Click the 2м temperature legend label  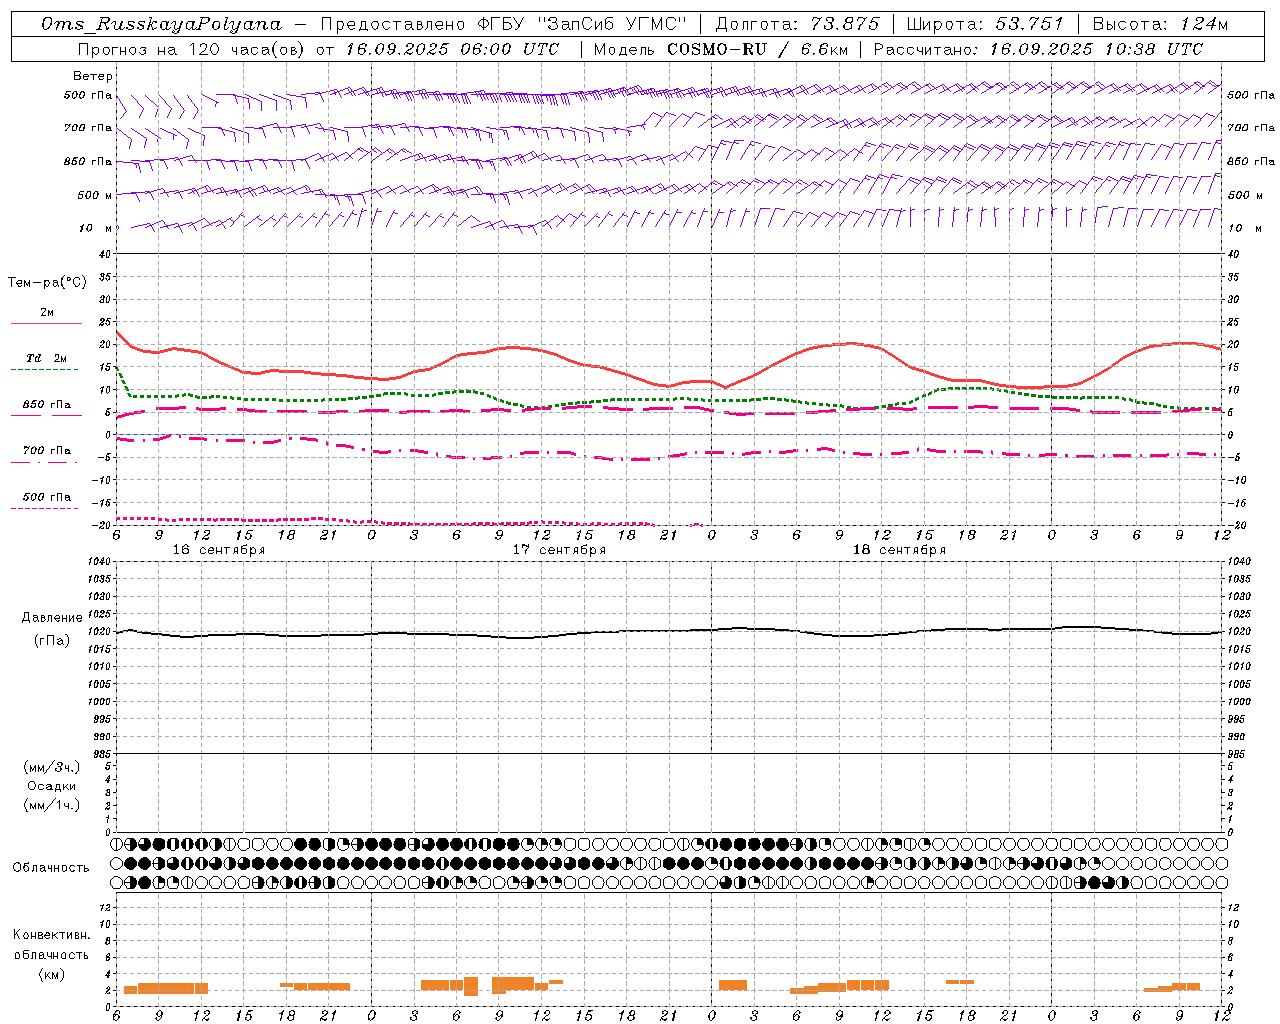pos(47,313)
